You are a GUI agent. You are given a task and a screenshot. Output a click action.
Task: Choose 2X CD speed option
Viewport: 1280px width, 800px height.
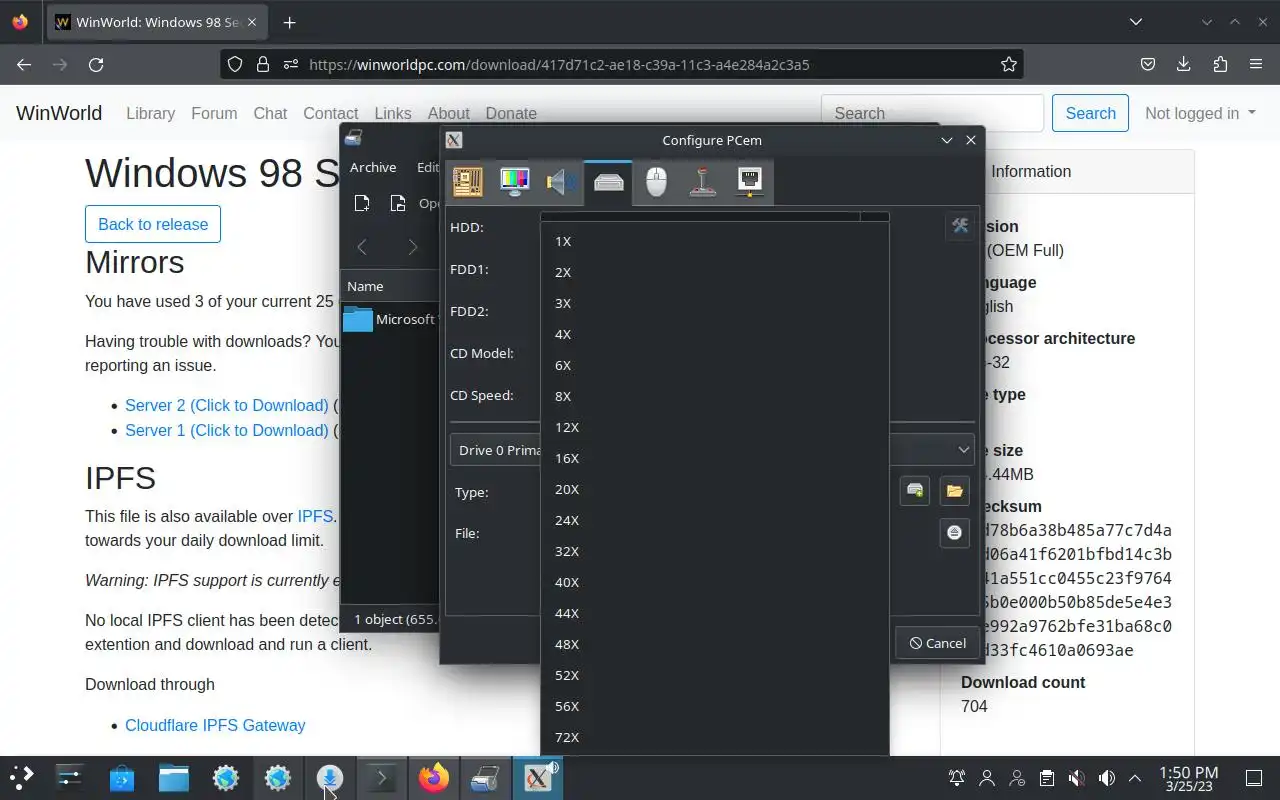point(714,272)
